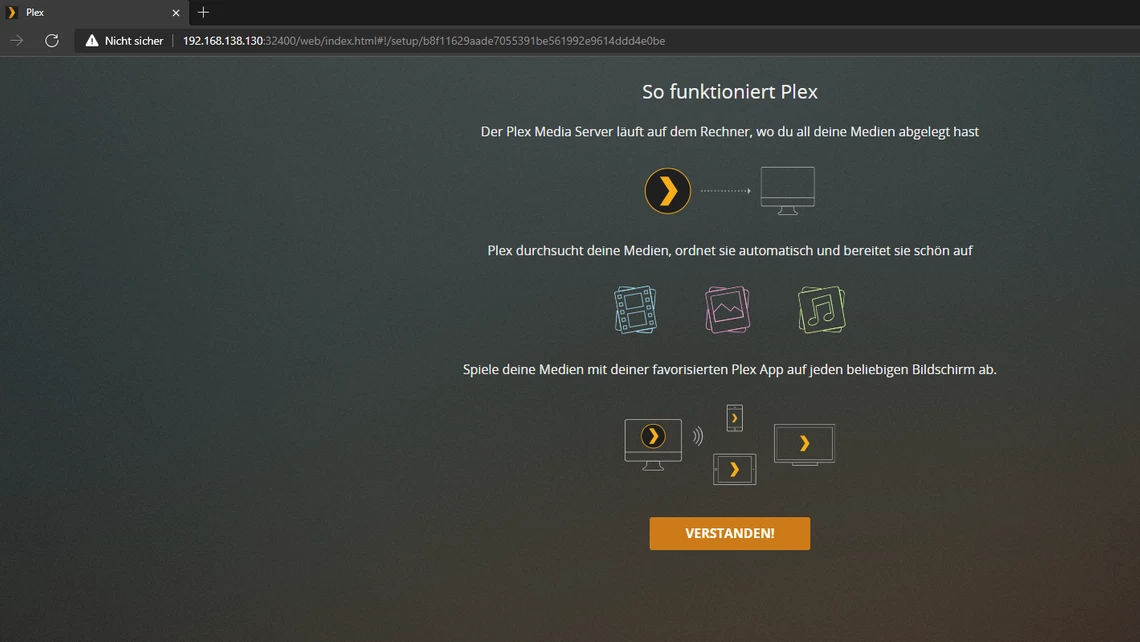Click the Plex logo icon
Screen dimensions: 1140x642
click(667, 190)
